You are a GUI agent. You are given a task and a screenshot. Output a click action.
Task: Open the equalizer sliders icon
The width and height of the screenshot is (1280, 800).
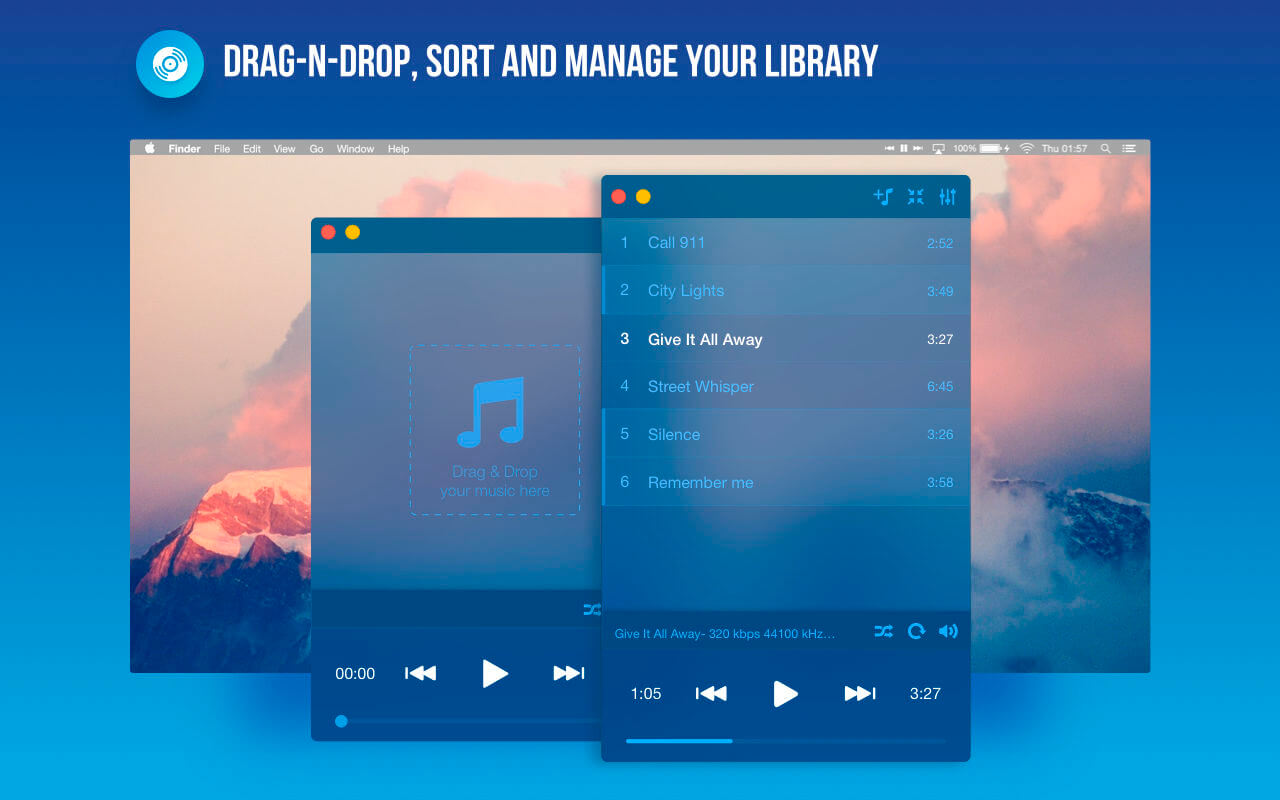click(x=947, y=196)
